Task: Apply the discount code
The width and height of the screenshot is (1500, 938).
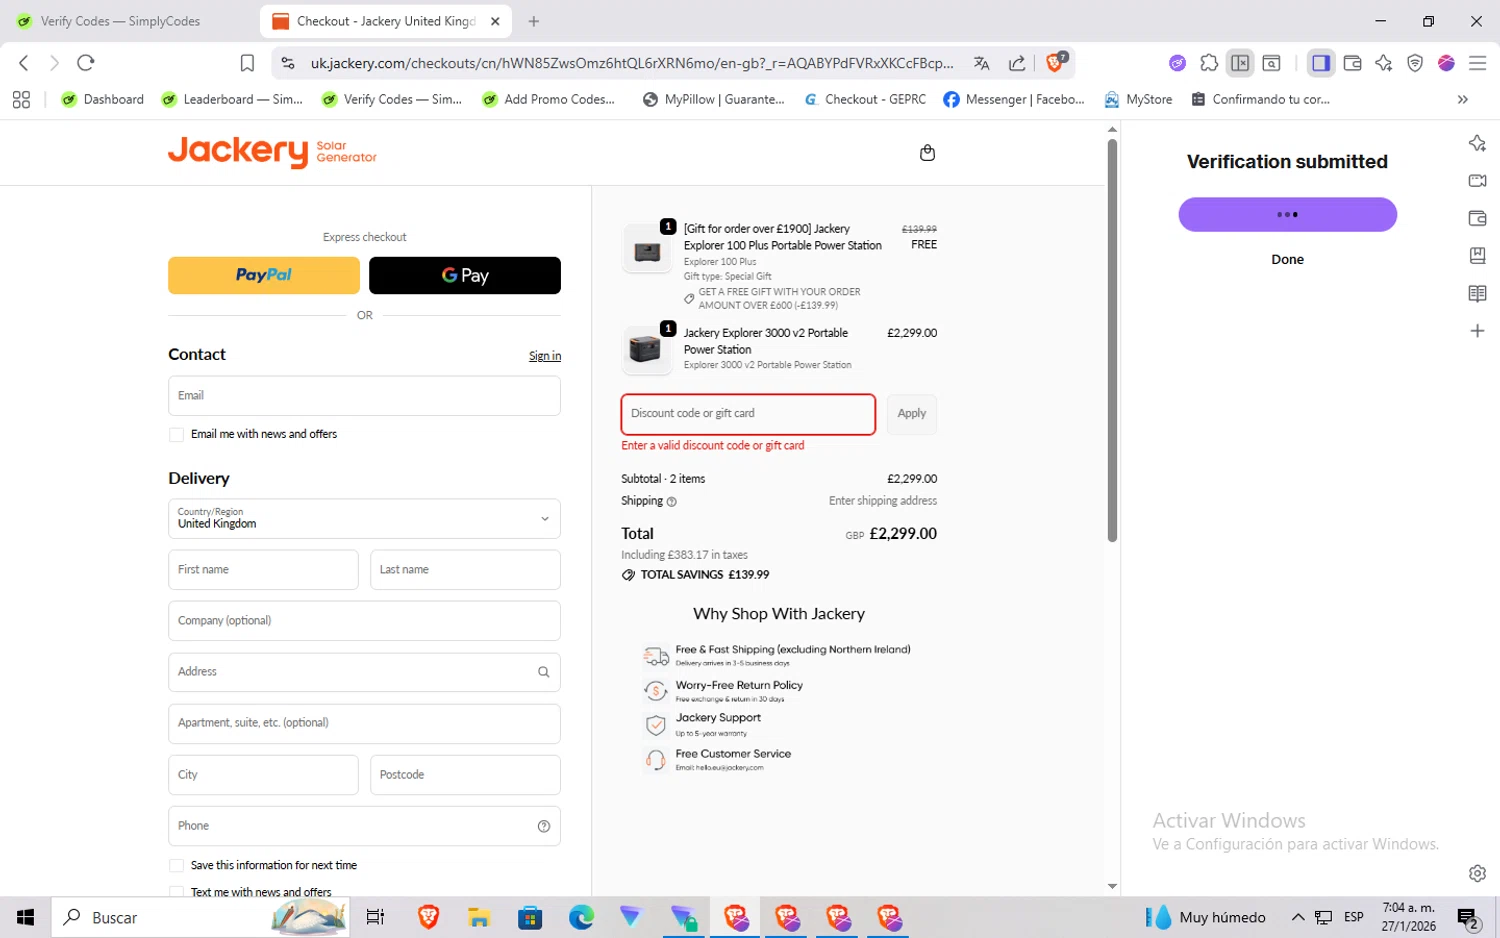Action: point(911,414)
